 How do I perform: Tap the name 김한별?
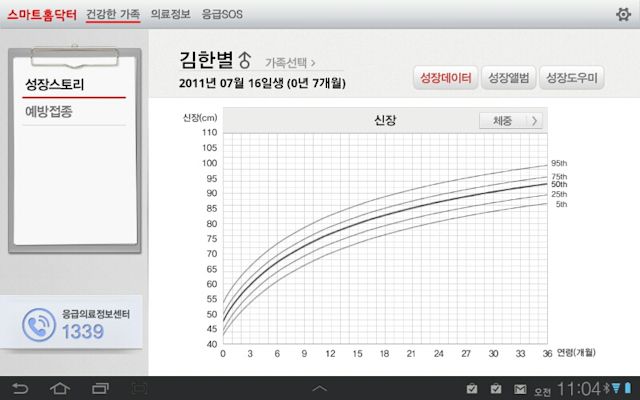click(206, 60)
